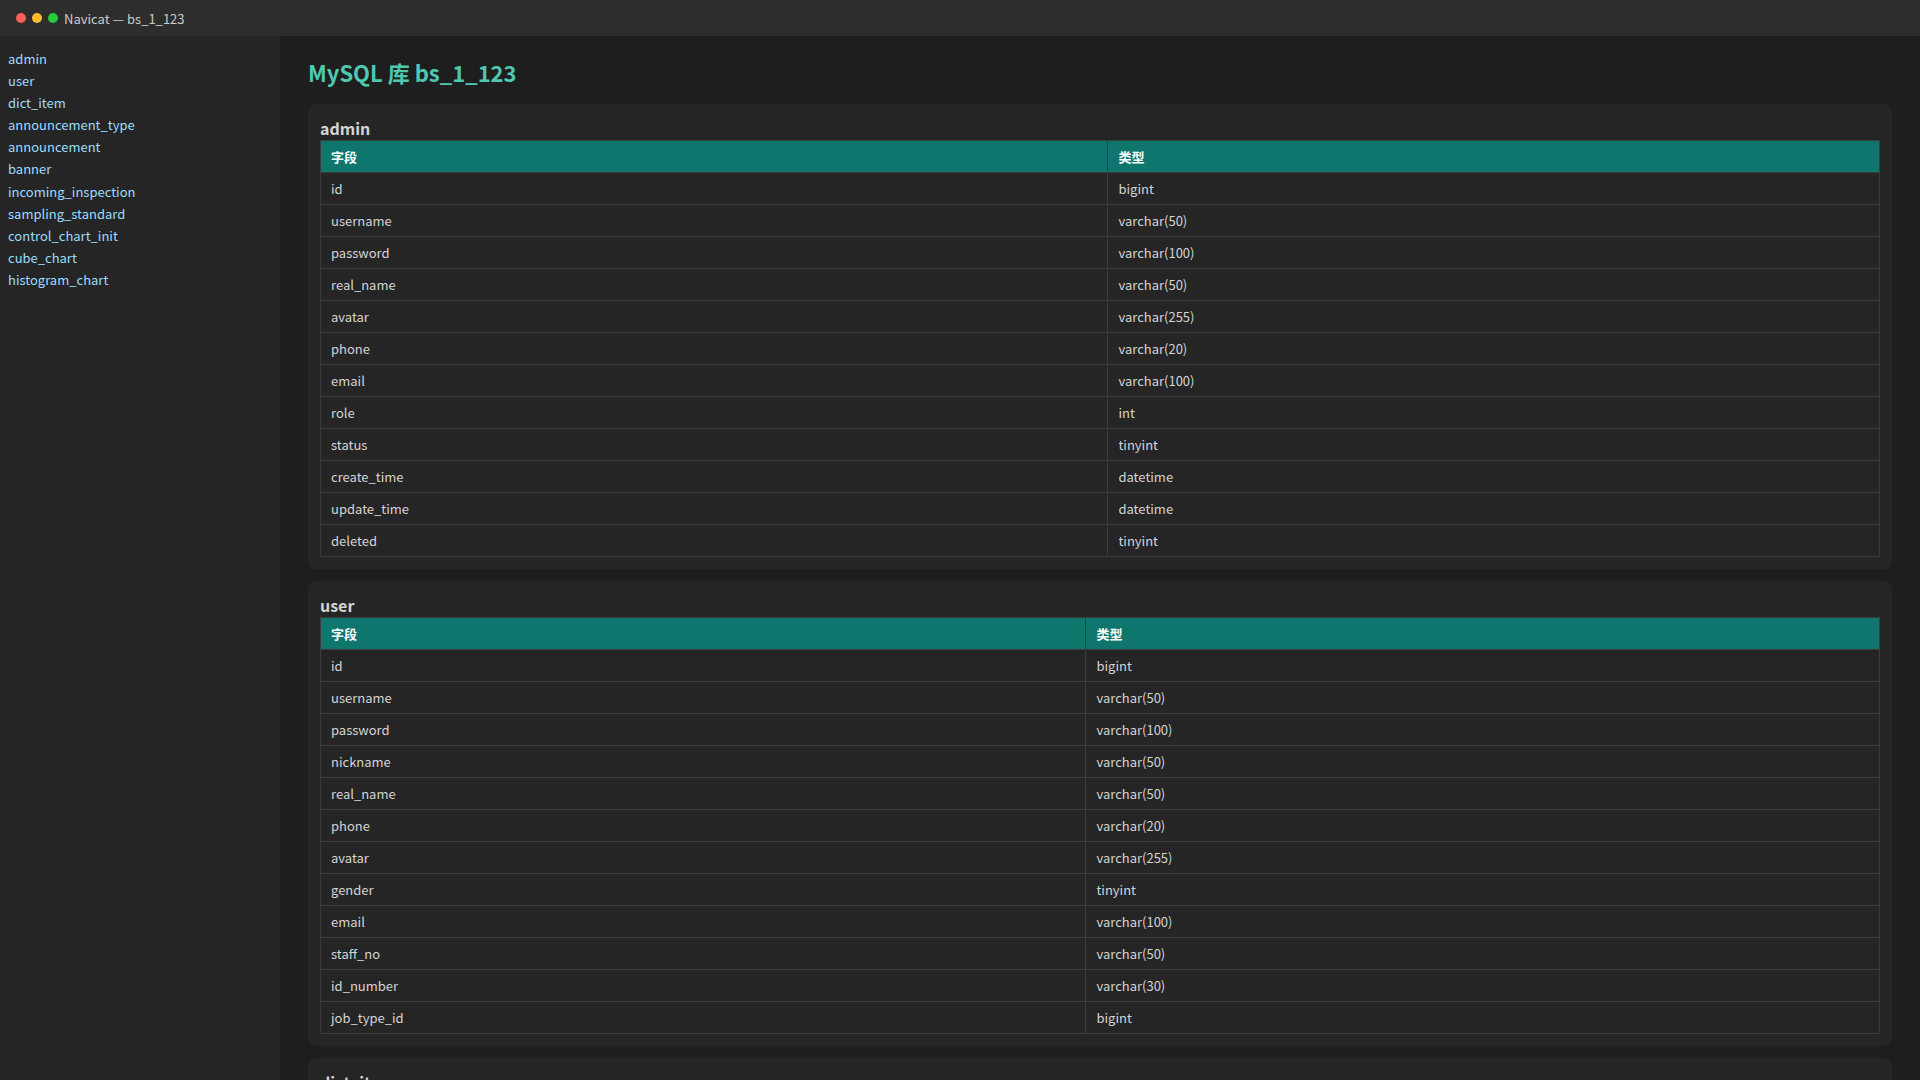
Task: Go to the announcement sidebar link
Action: (54, 147)
